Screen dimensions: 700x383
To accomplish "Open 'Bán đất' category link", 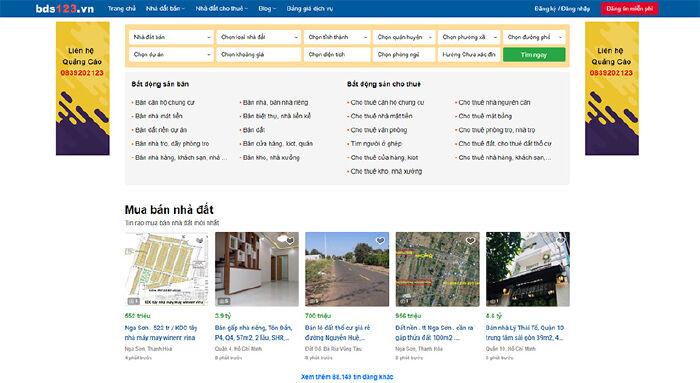I will pos(254,130).
